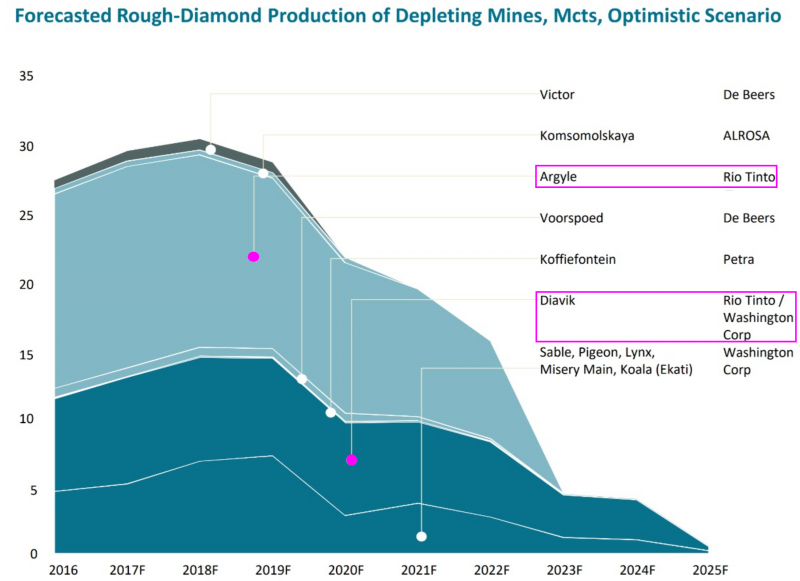Select the Argyle mine label
The width and height of the screenshot is (800, 581).
558,177
